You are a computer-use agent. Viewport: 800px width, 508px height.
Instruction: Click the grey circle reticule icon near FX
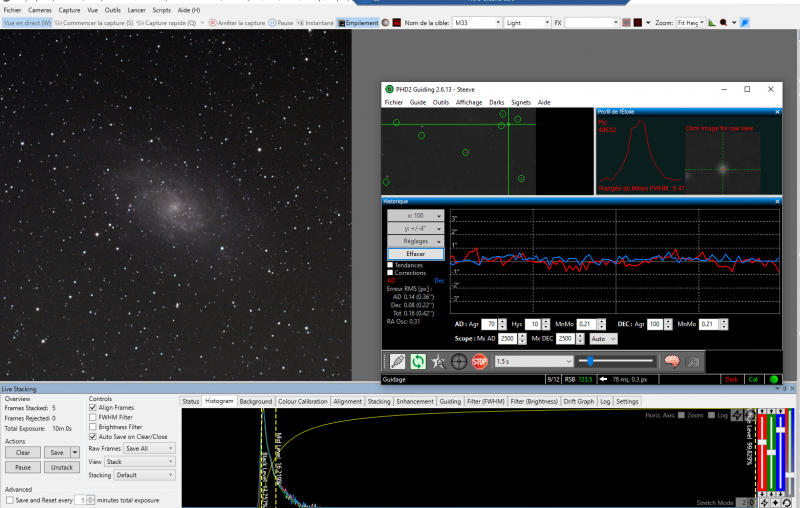(627, 22)
